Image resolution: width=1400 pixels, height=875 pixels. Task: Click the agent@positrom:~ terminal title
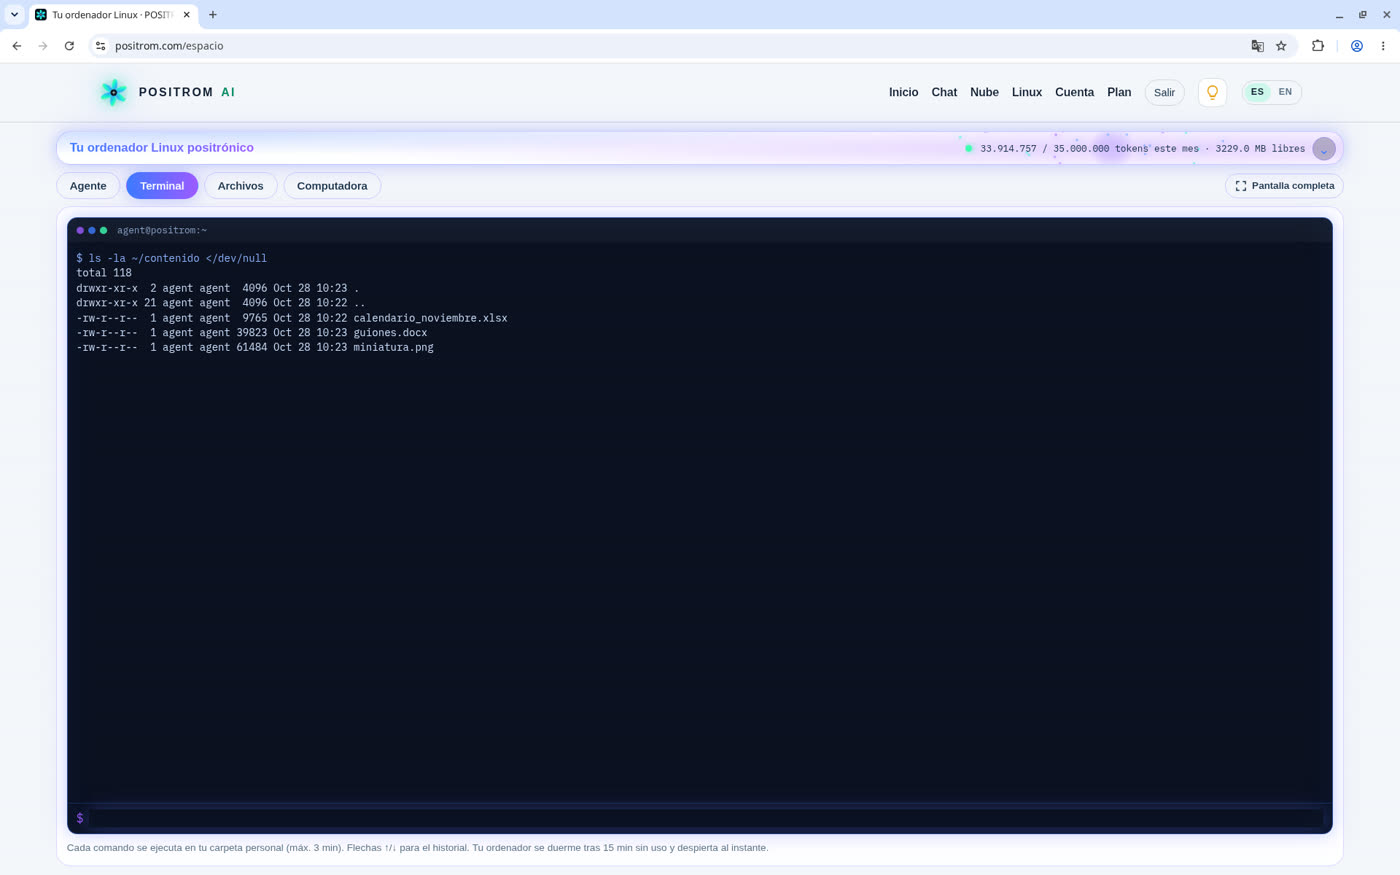tap(162, 231)
